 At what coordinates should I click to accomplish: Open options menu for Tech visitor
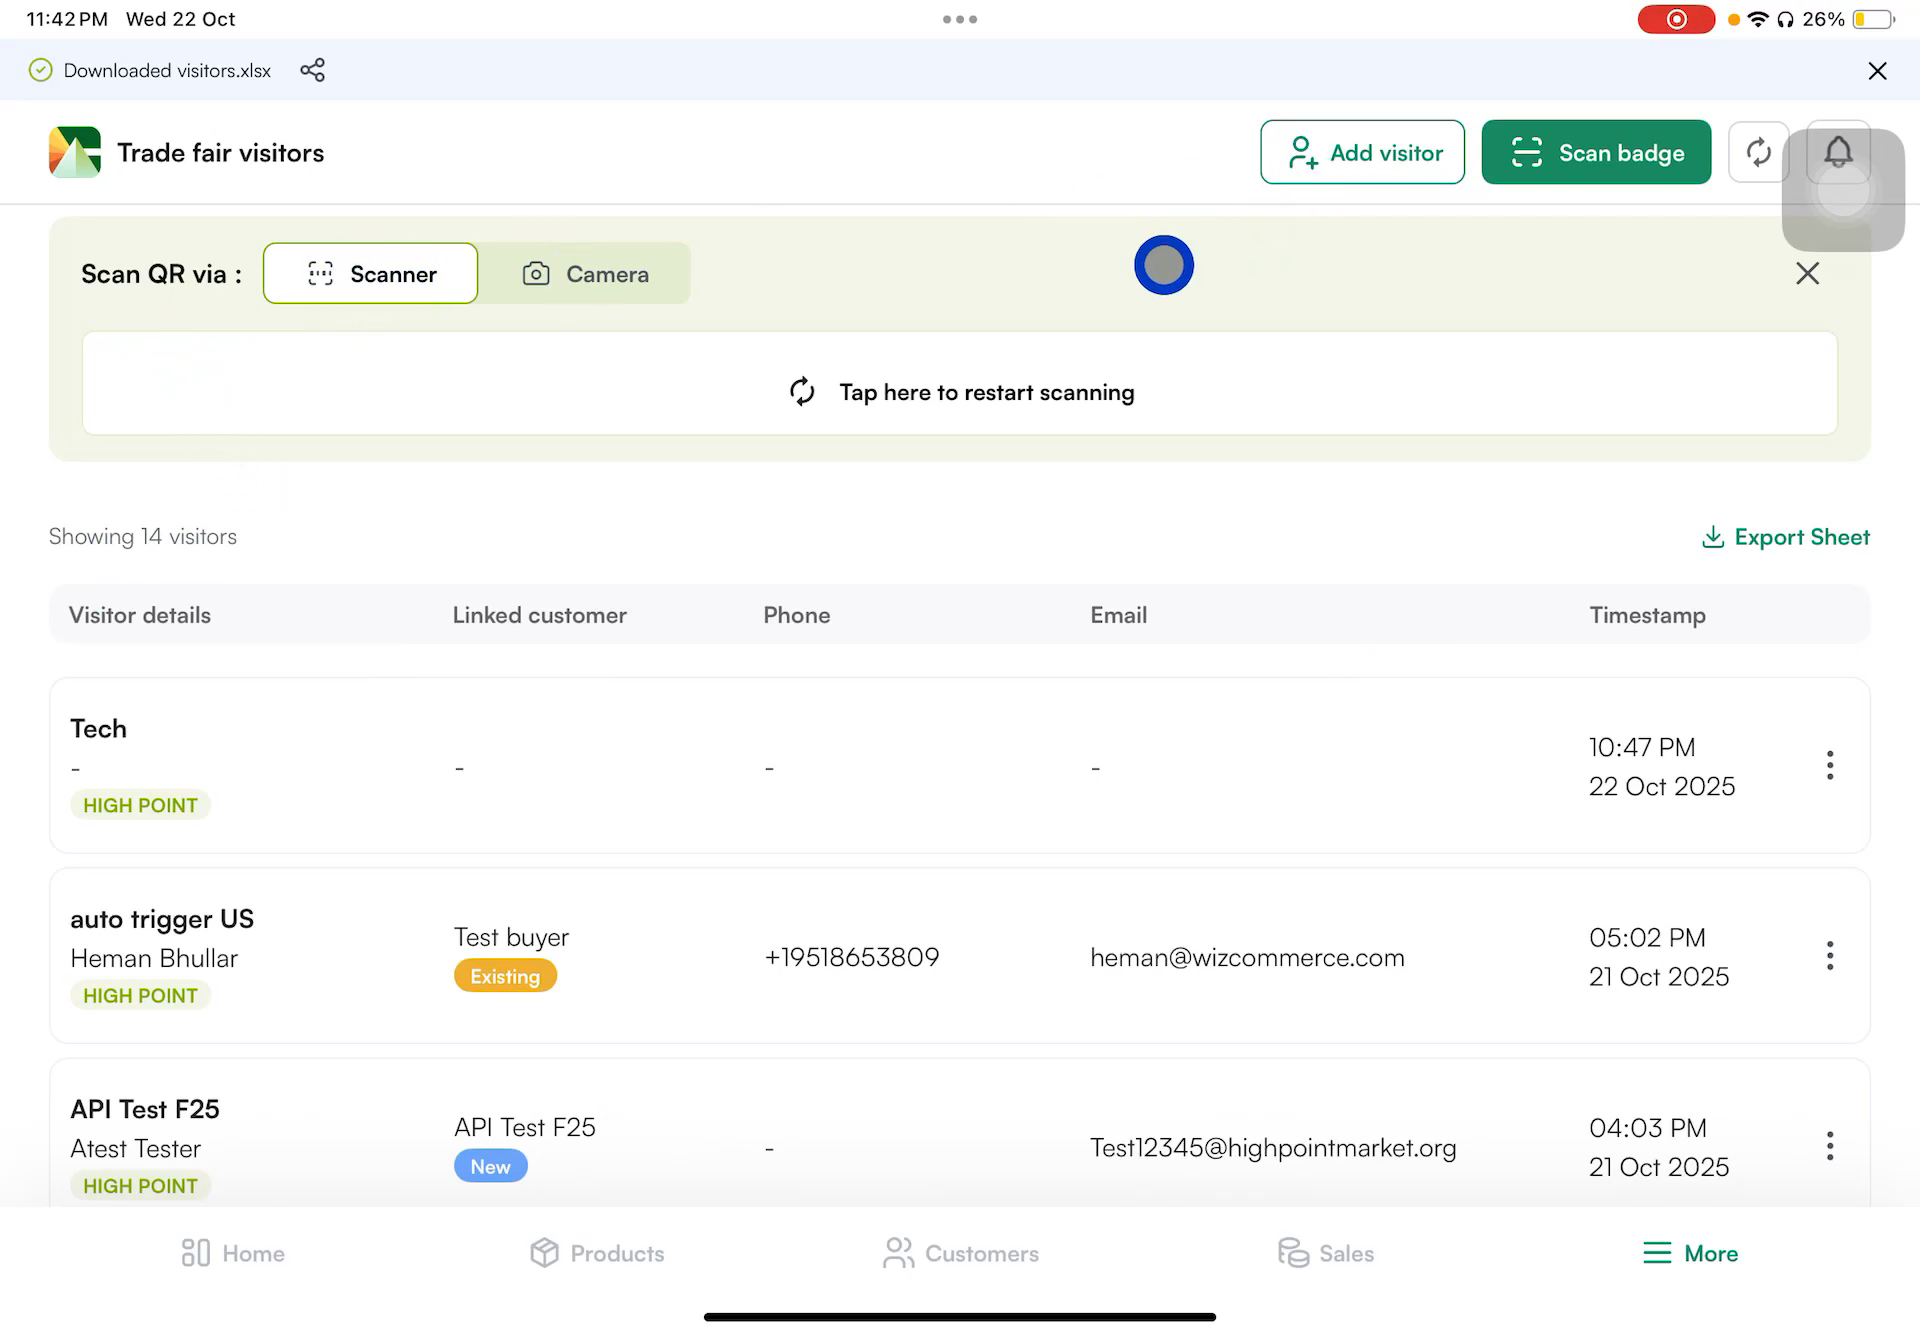(x=1830, y=765)
